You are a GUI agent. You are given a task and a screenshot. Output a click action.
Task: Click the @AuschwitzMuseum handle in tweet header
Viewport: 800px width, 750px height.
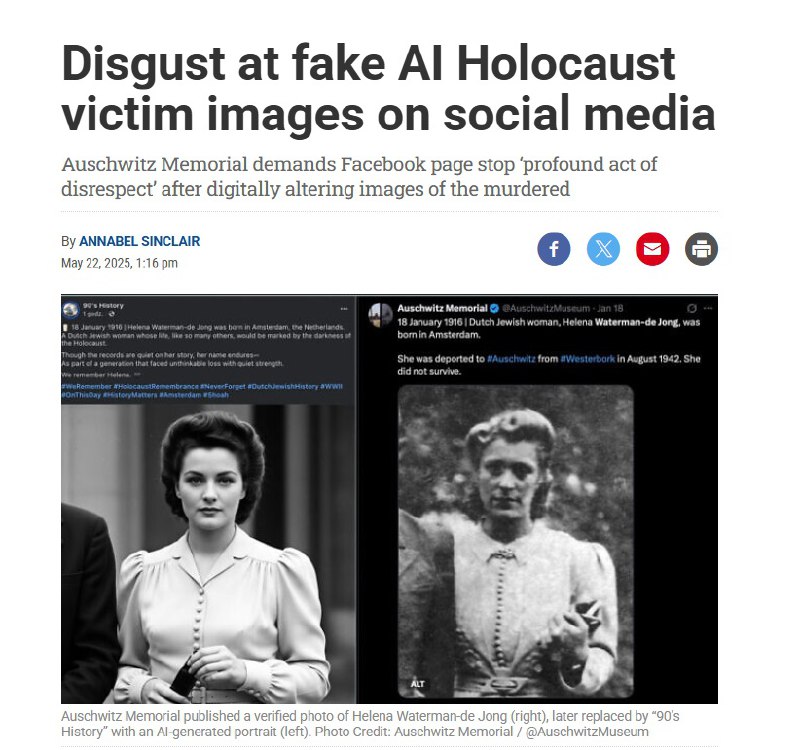(x=546, y=308)
